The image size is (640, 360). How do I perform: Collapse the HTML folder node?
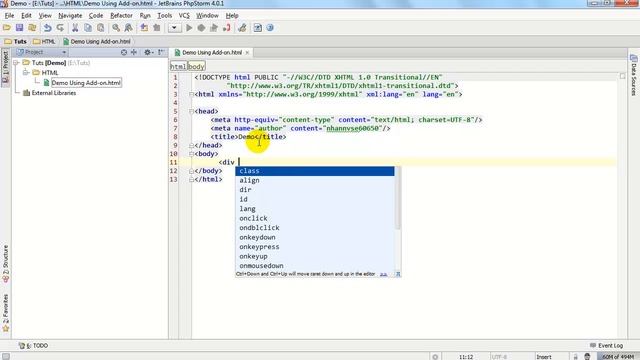pyautogui.click(x=26, y=72)
